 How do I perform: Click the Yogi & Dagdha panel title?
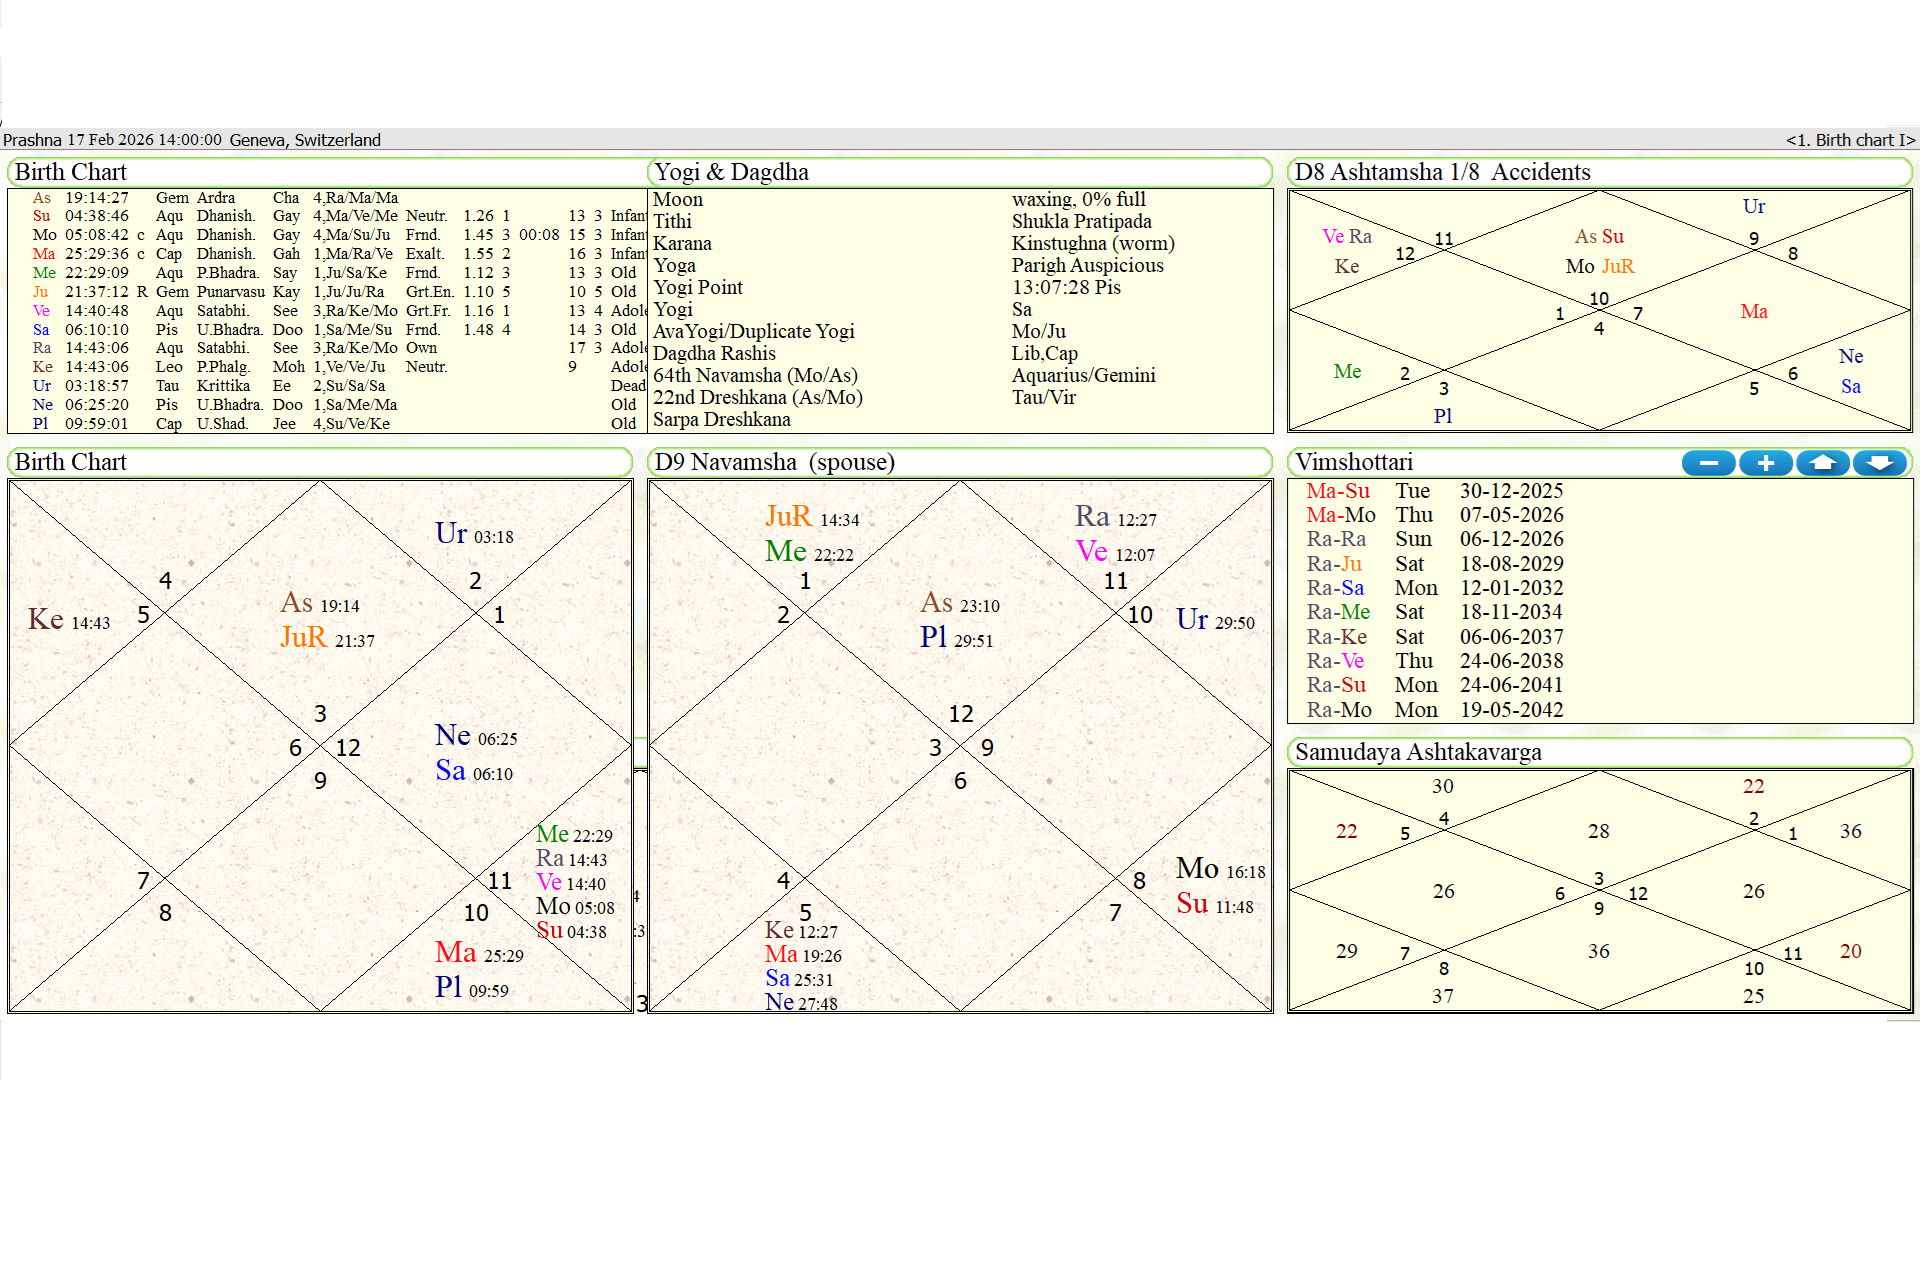[x=731, y=172]
